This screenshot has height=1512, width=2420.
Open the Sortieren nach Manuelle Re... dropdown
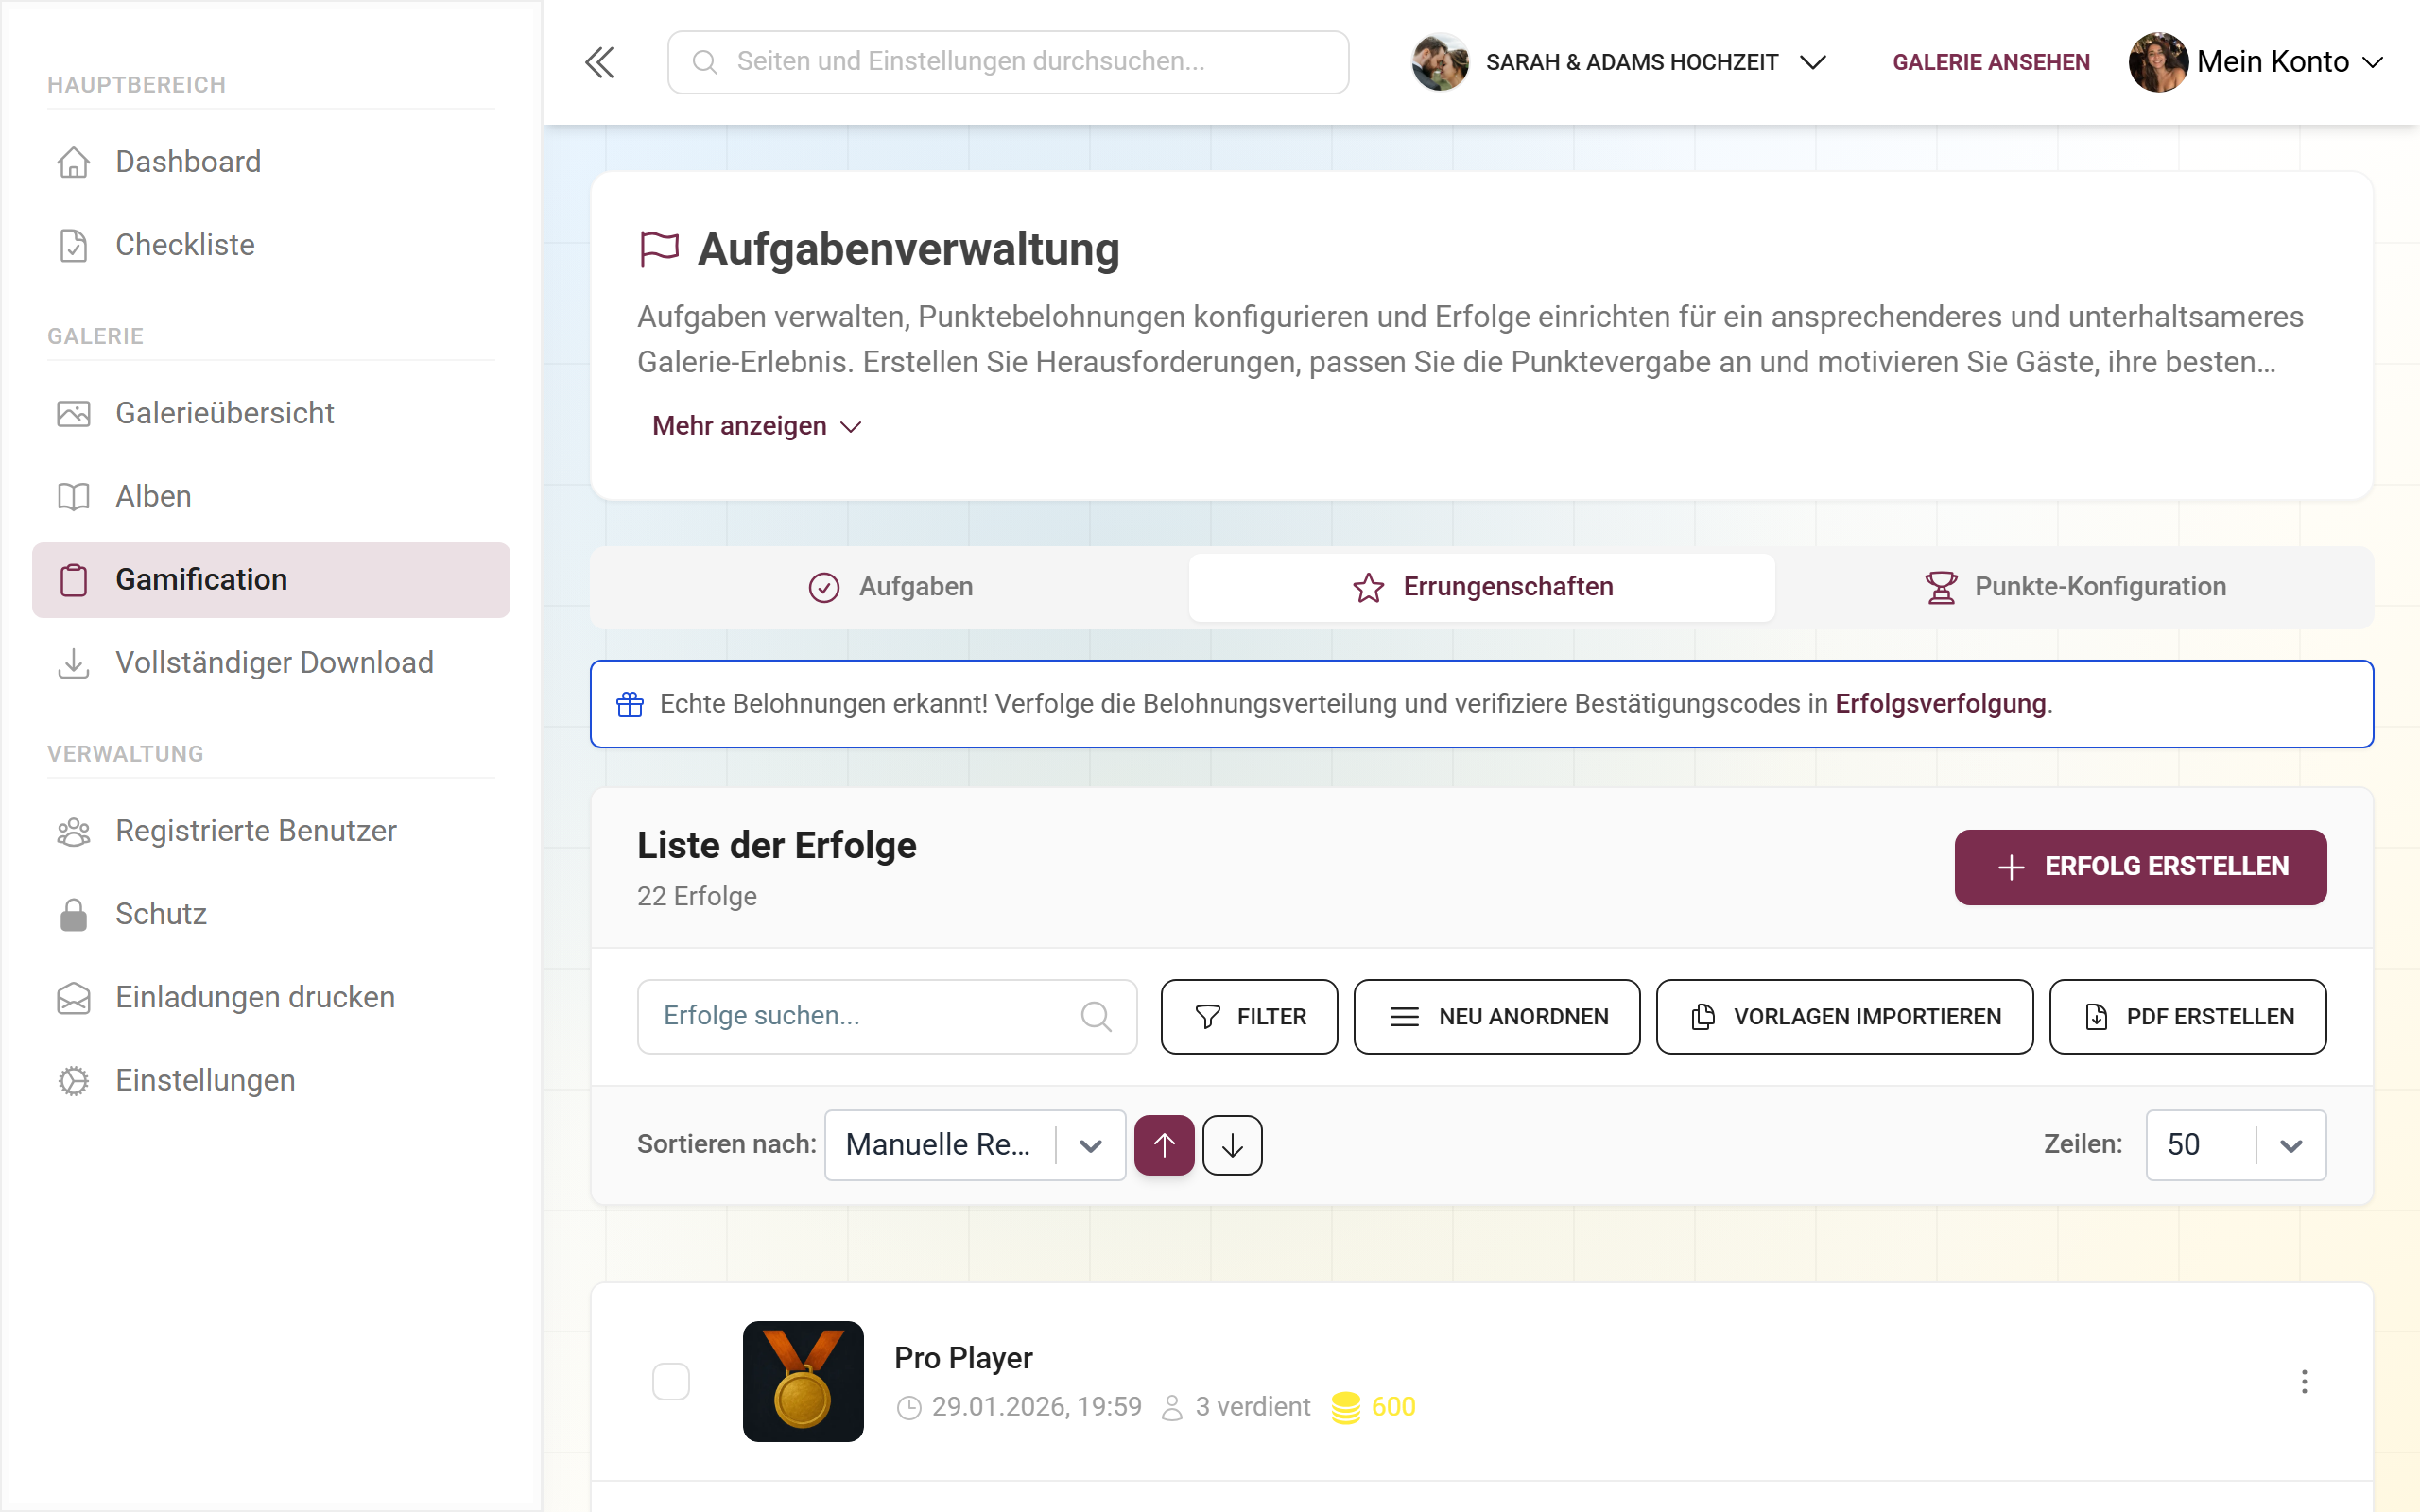975,1145
